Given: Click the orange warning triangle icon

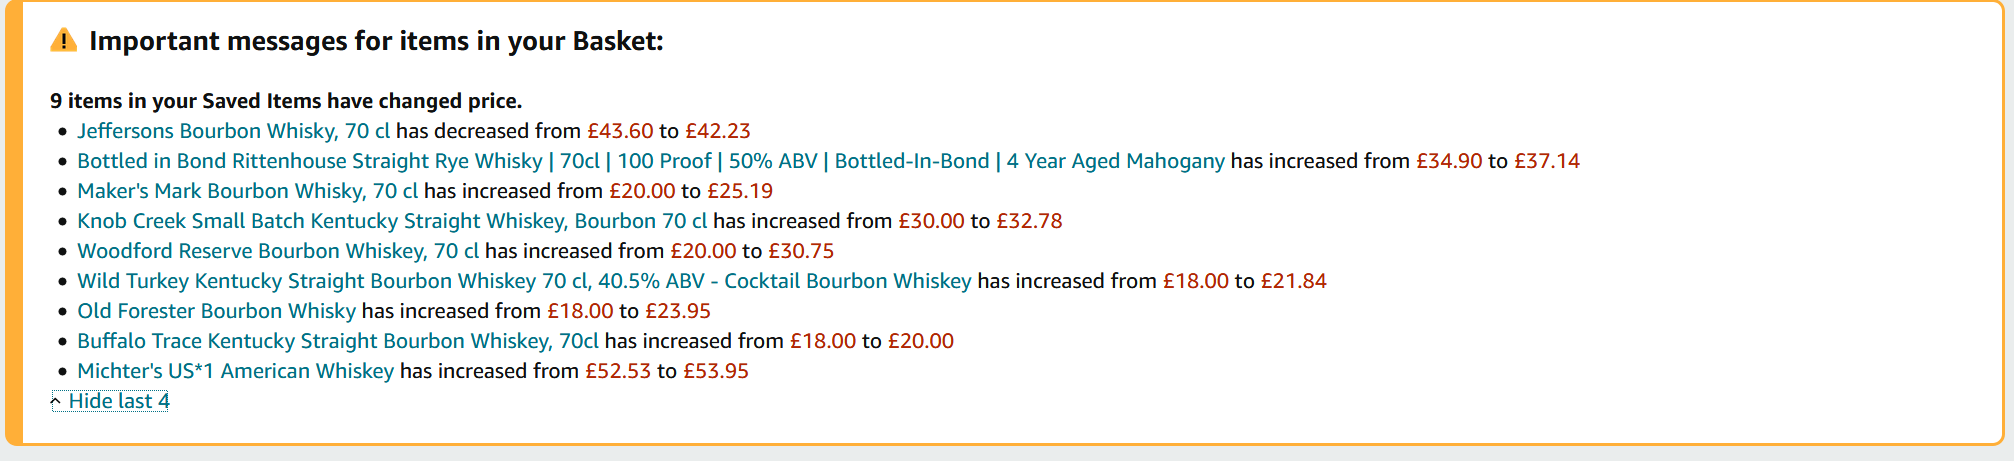Looking at the screenshot, I should 63,41.
